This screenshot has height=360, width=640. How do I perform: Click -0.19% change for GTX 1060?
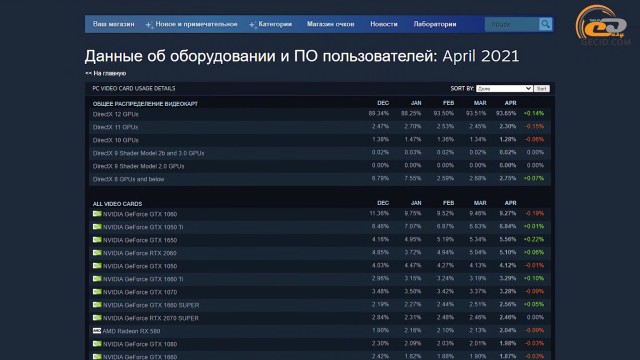pyautogui.click(x=534, y=213)
